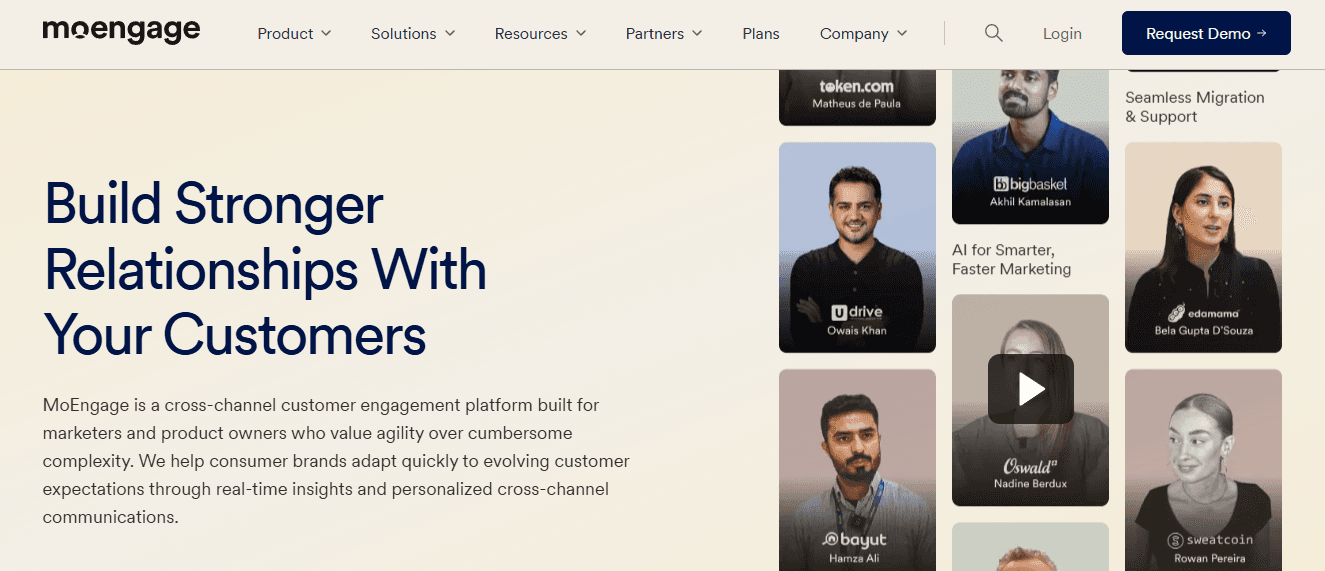Open the Solutions menu
1325x571 pixels.
[413, 33]
